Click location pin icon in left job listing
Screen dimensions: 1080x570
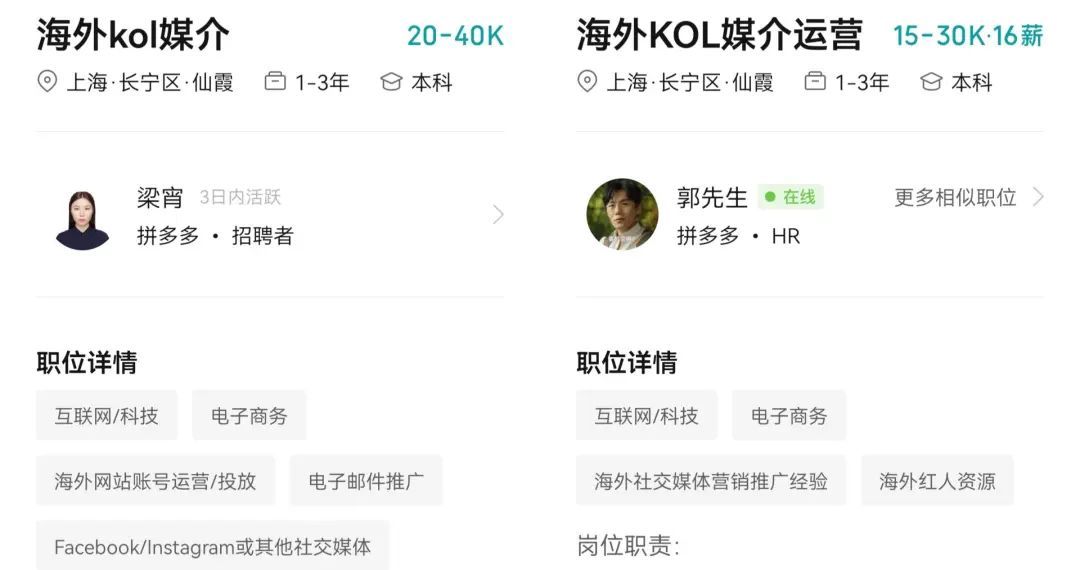click(x=47, y=82)
